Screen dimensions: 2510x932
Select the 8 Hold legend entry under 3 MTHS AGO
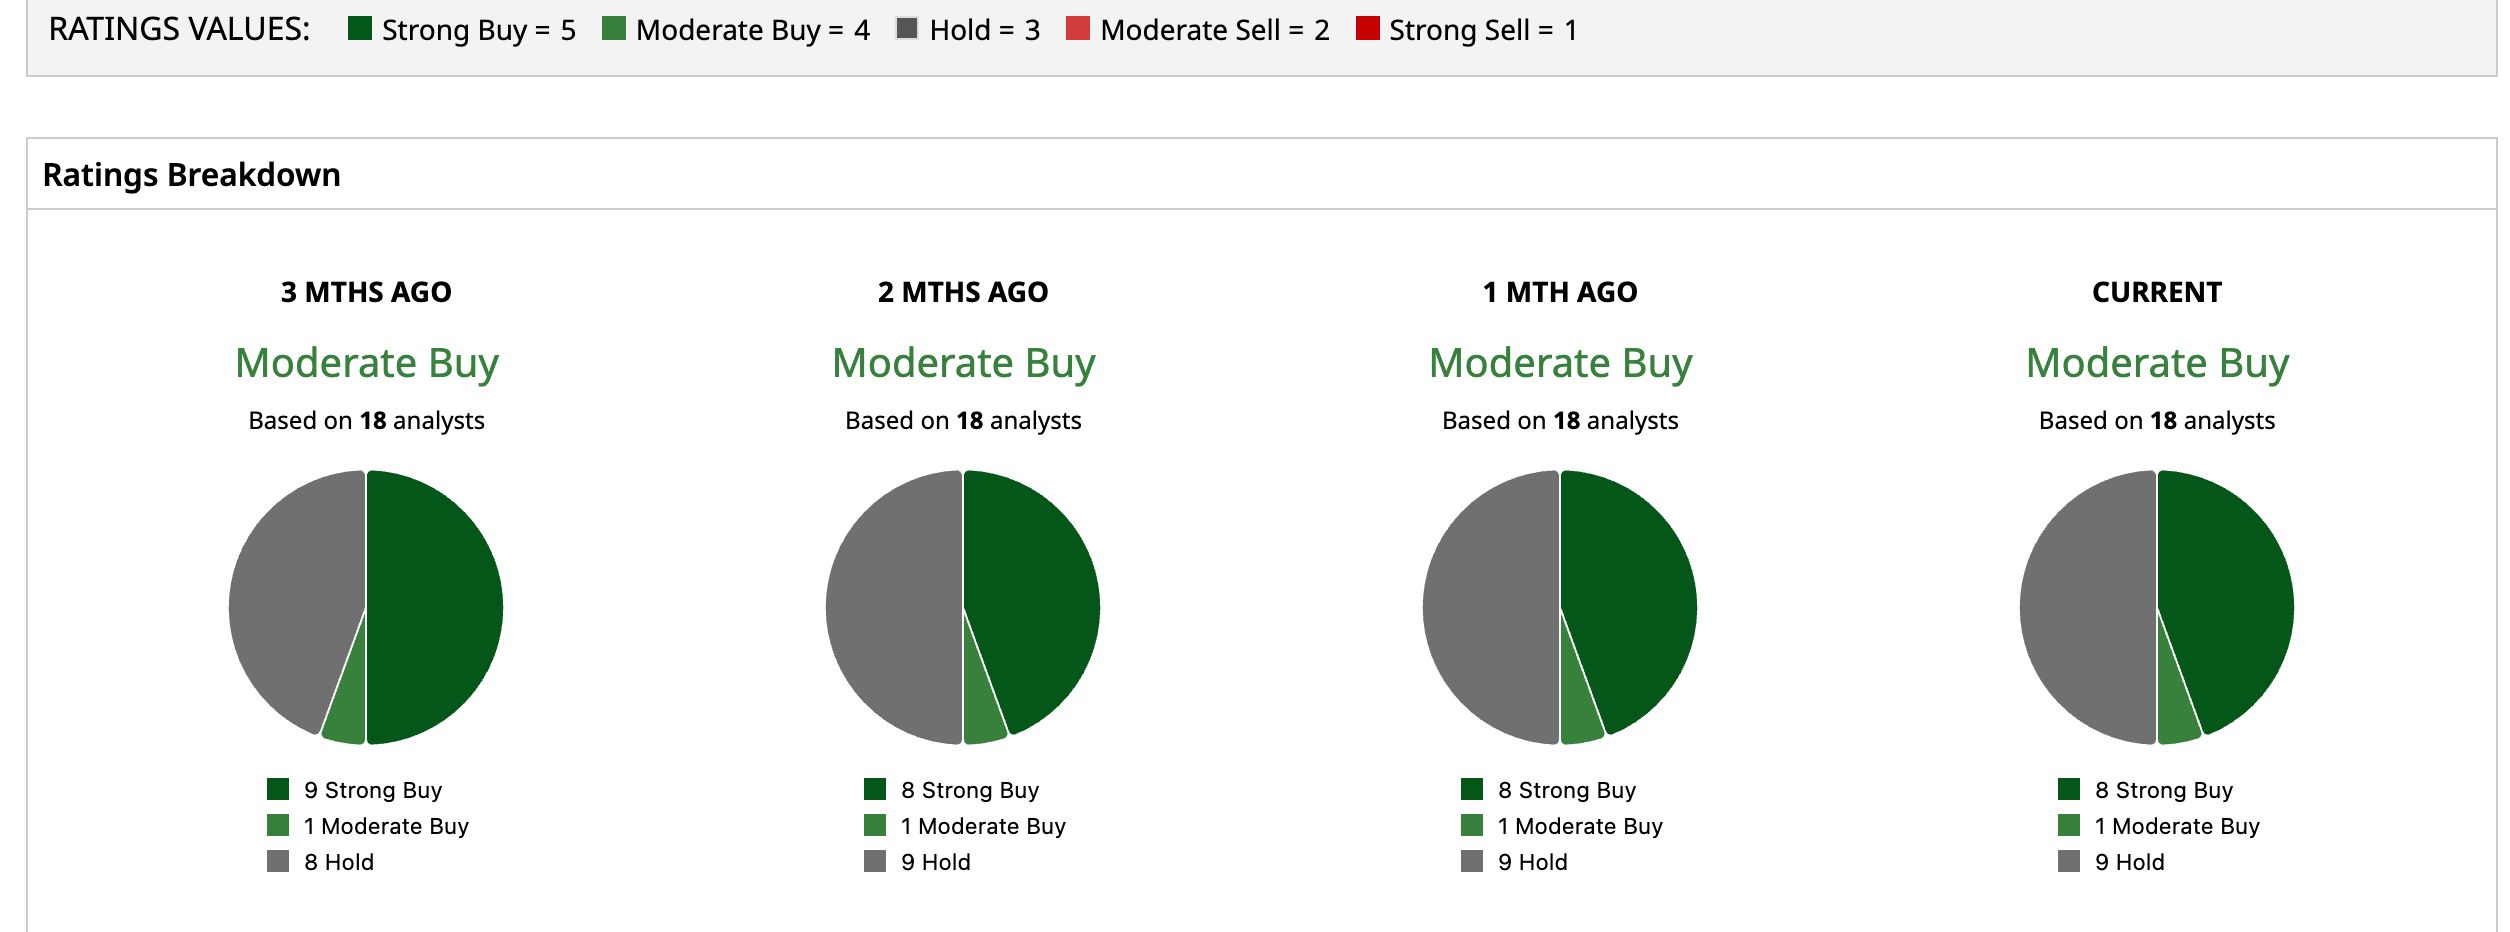(x=321, y=862)
